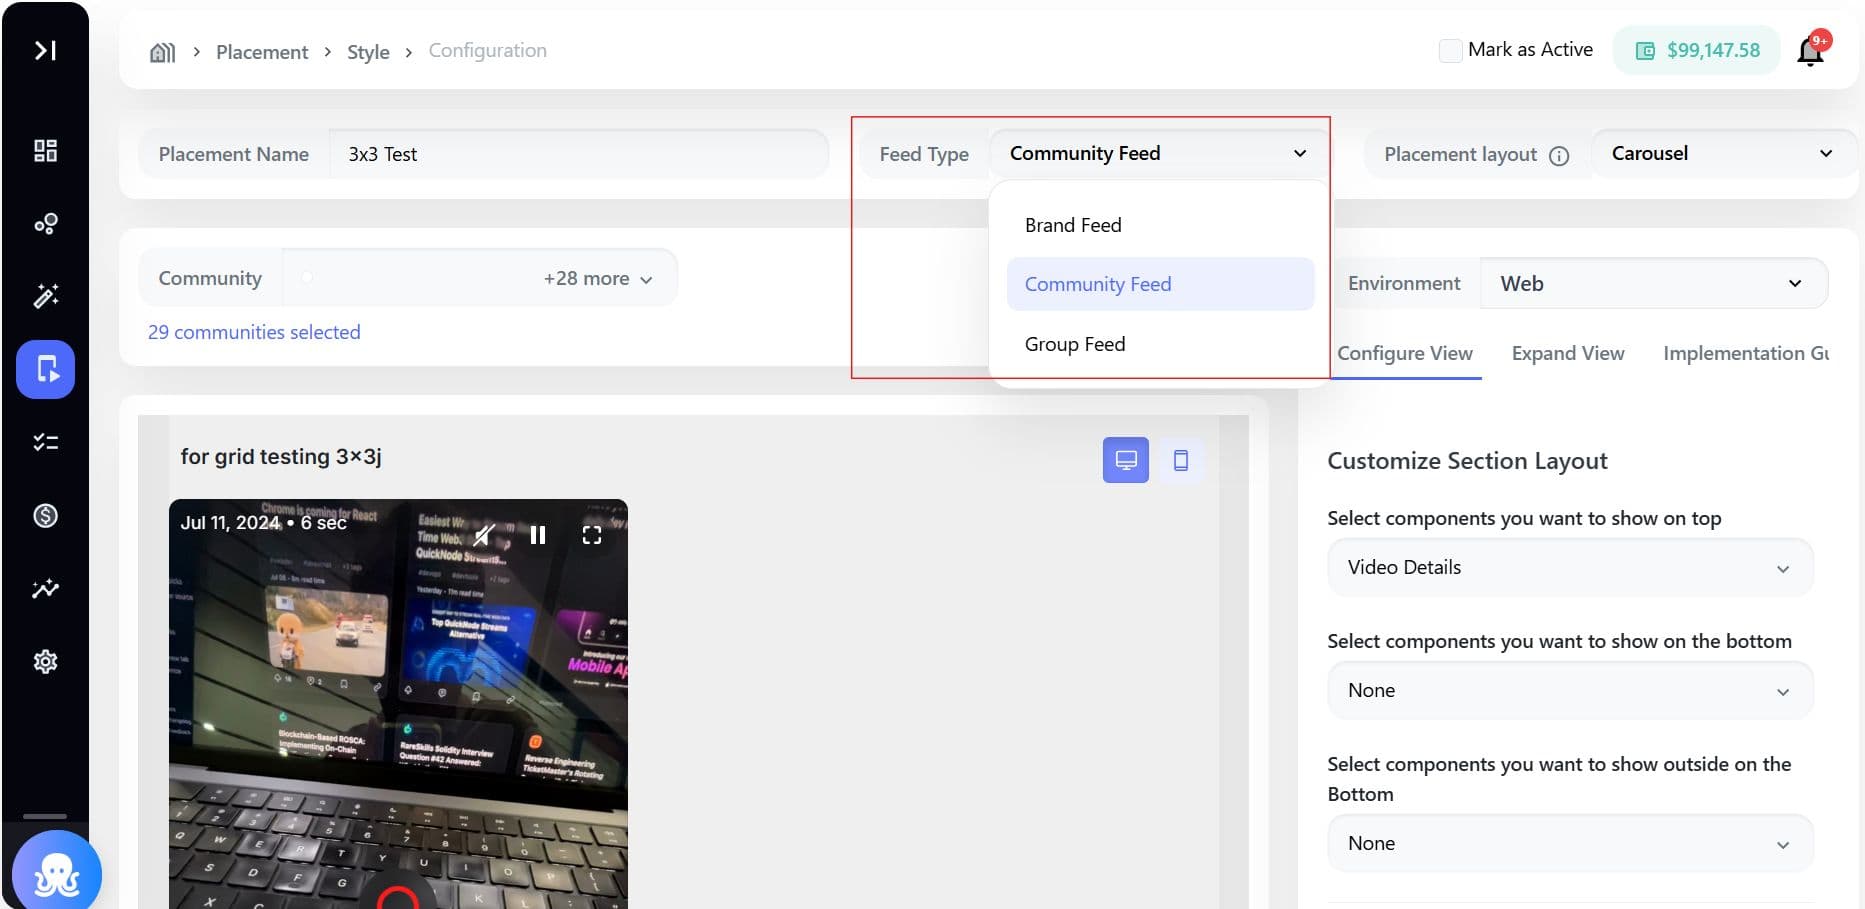Go to Placement breadcrumb
The image size is (1865, 909).
click(262, 52)
